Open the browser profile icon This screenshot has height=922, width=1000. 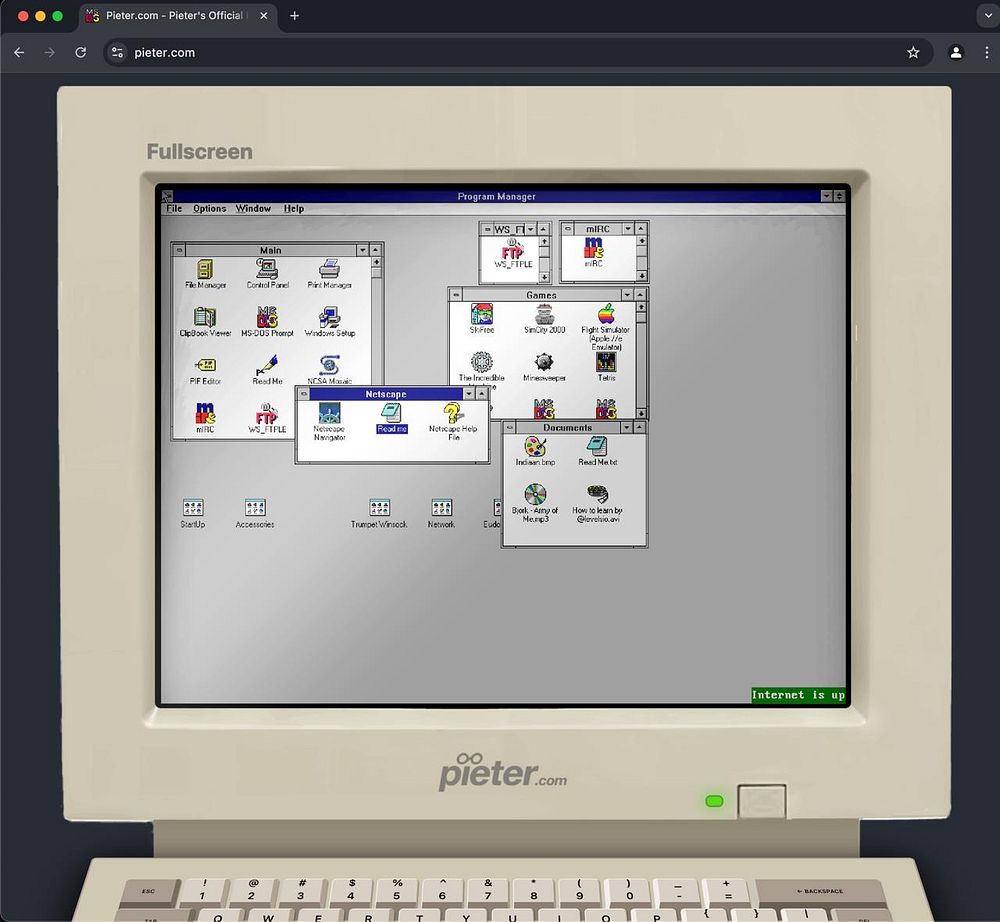[955, 52]
